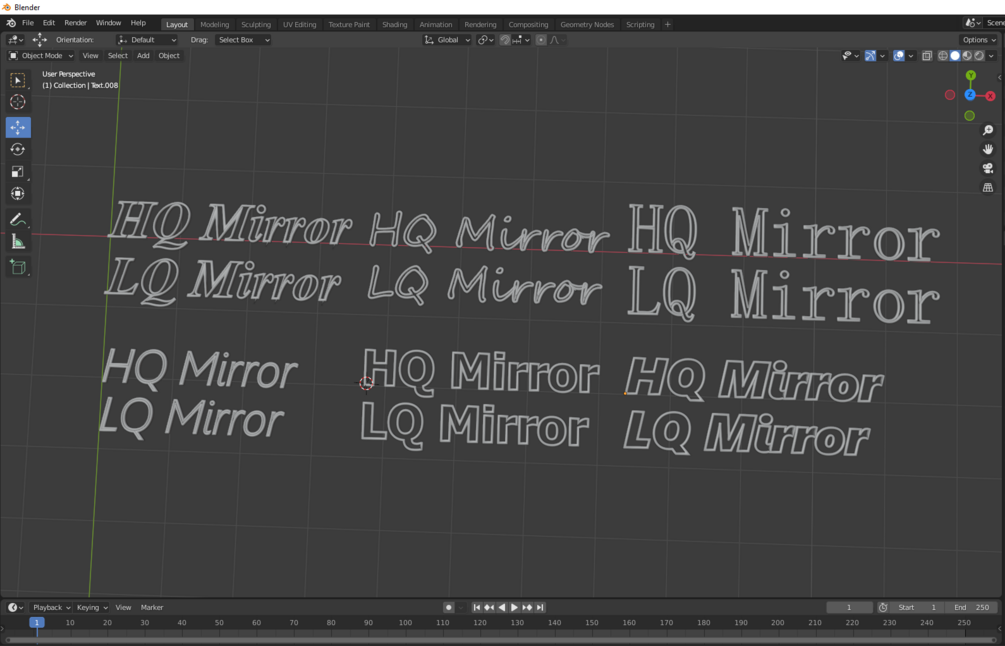
Task: Open the Options dropdown
Action: [979, 40]
